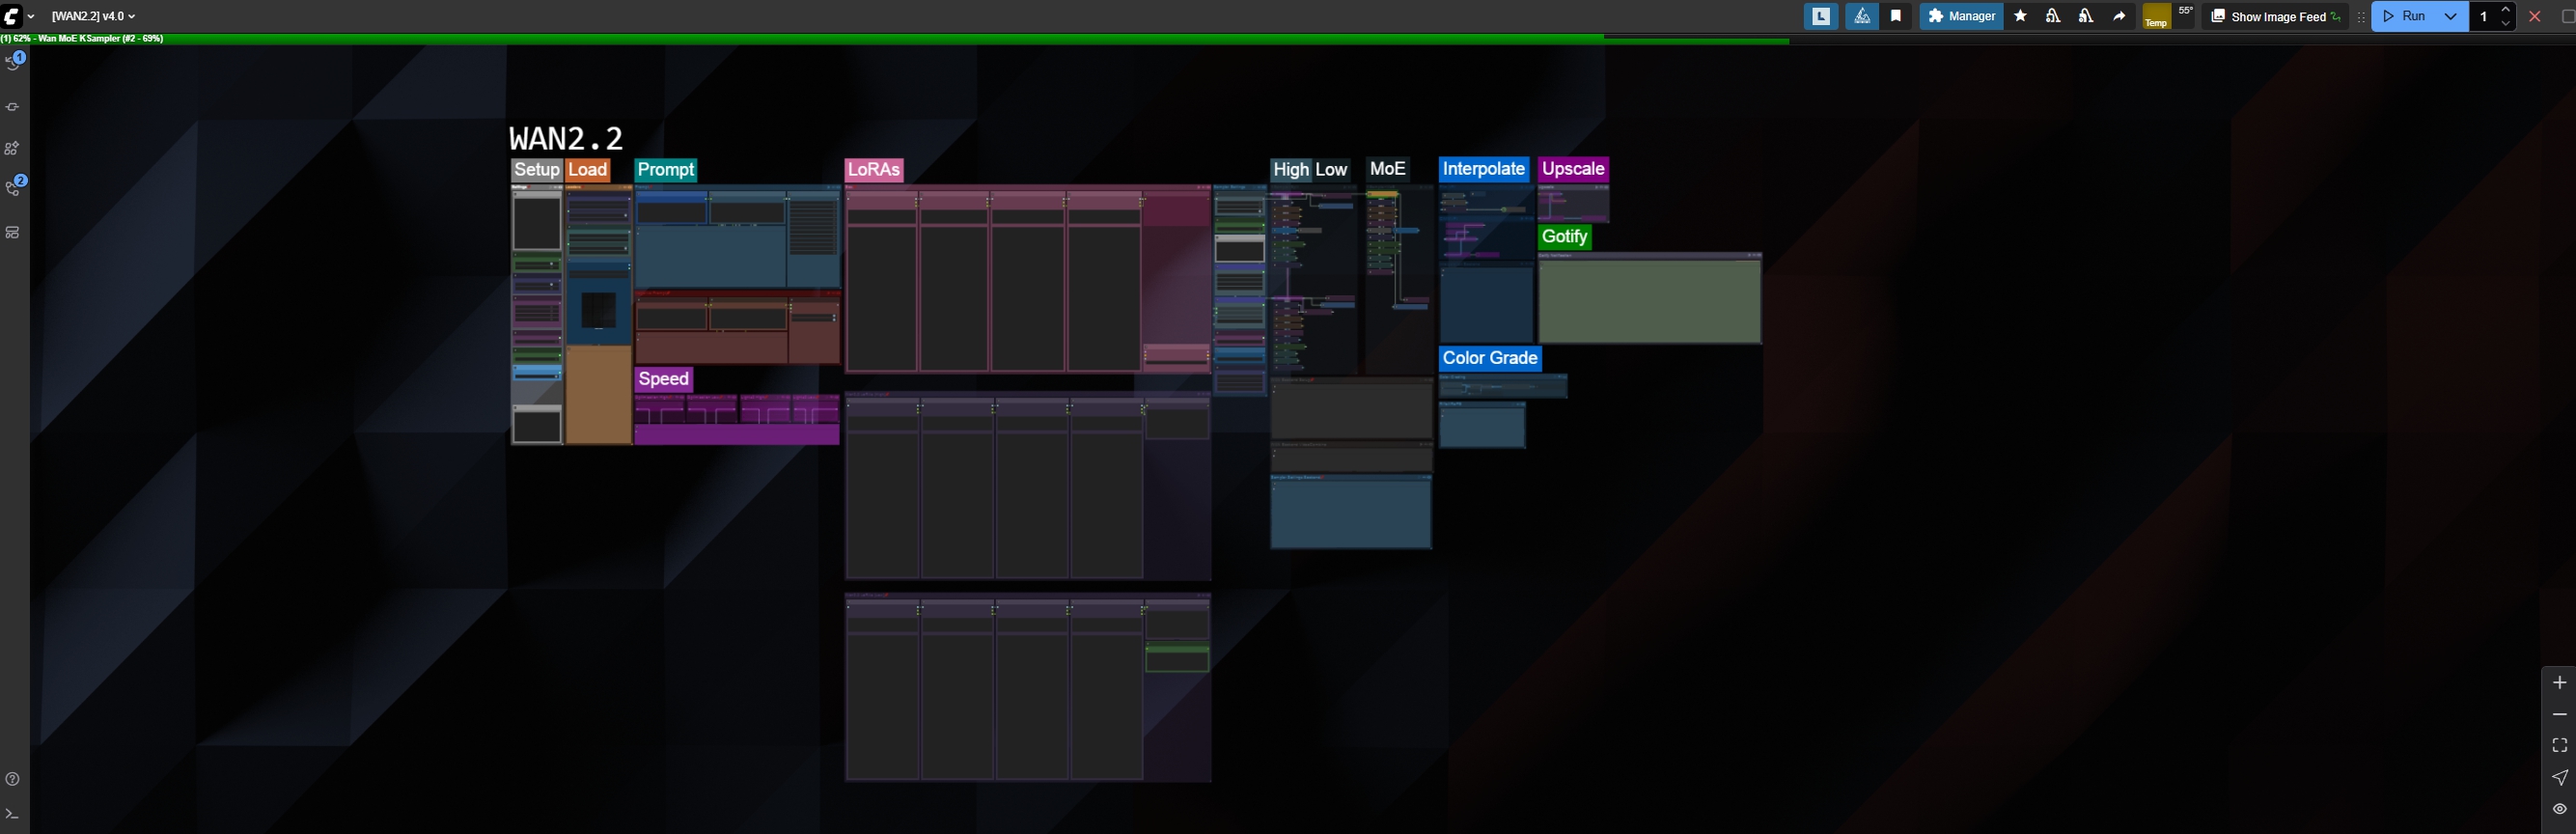2576x834 pixels.
Task: Click the first of the two identical toolbar glyph icons after the star
Action: (x=2053, y=16)
